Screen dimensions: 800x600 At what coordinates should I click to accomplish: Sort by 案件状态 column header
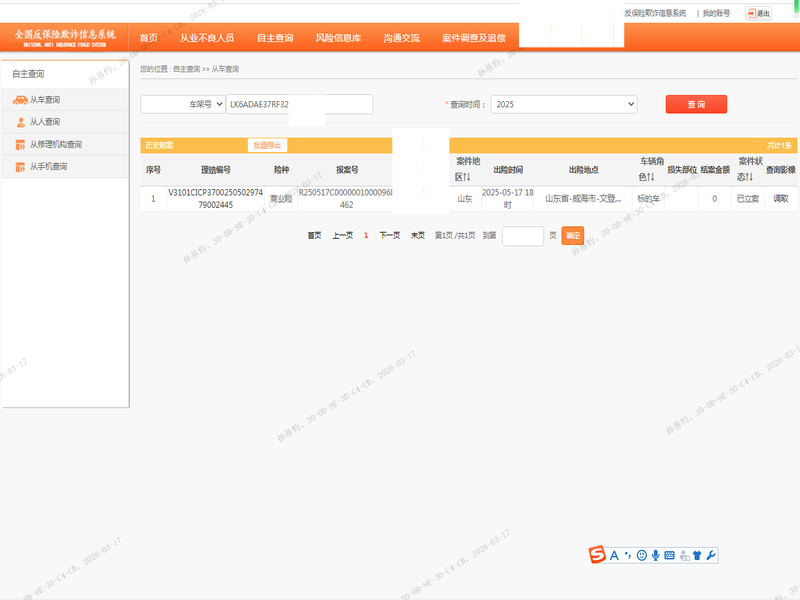click(x=748, y=169)
